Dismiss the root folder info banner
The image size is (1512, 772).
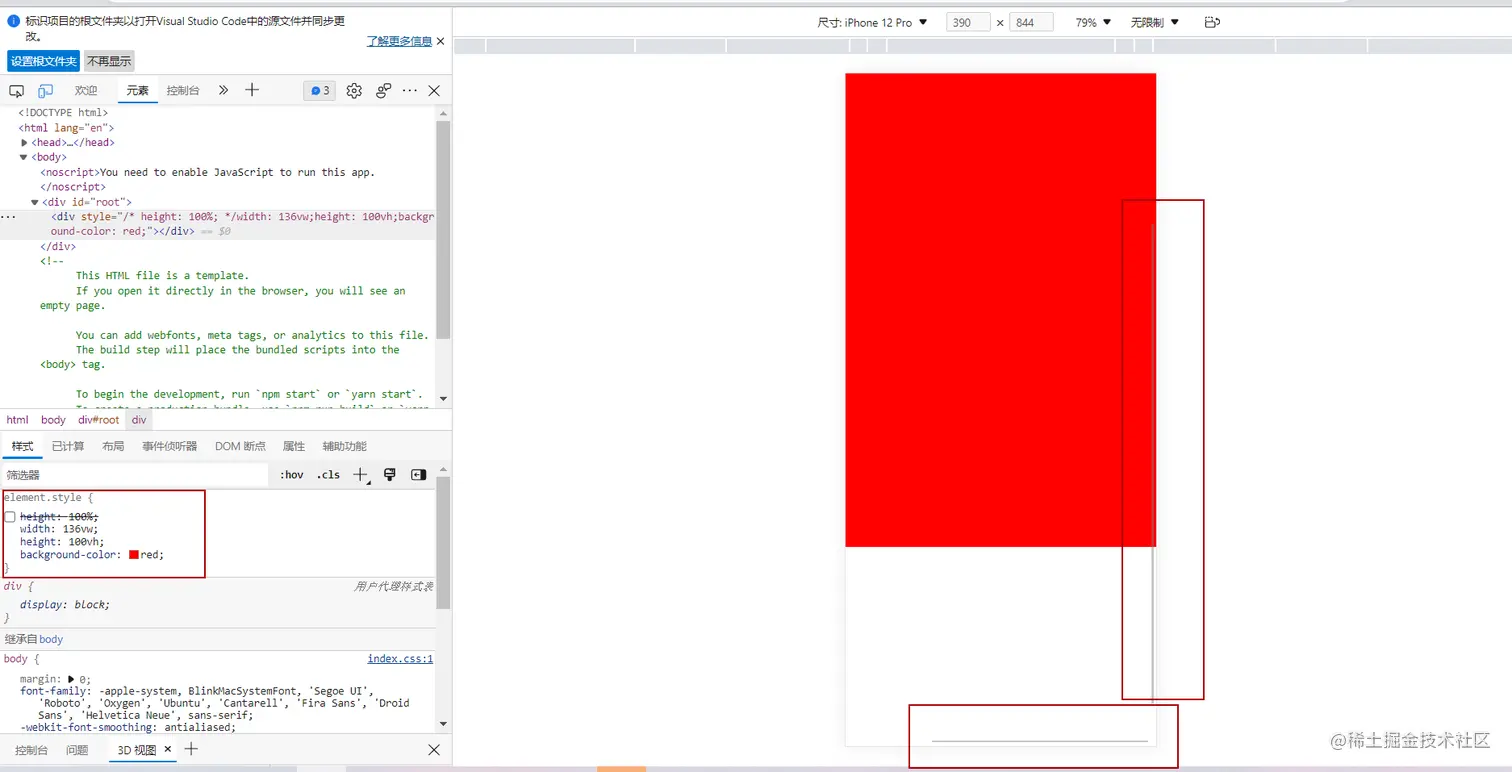[x=440, y=41]
